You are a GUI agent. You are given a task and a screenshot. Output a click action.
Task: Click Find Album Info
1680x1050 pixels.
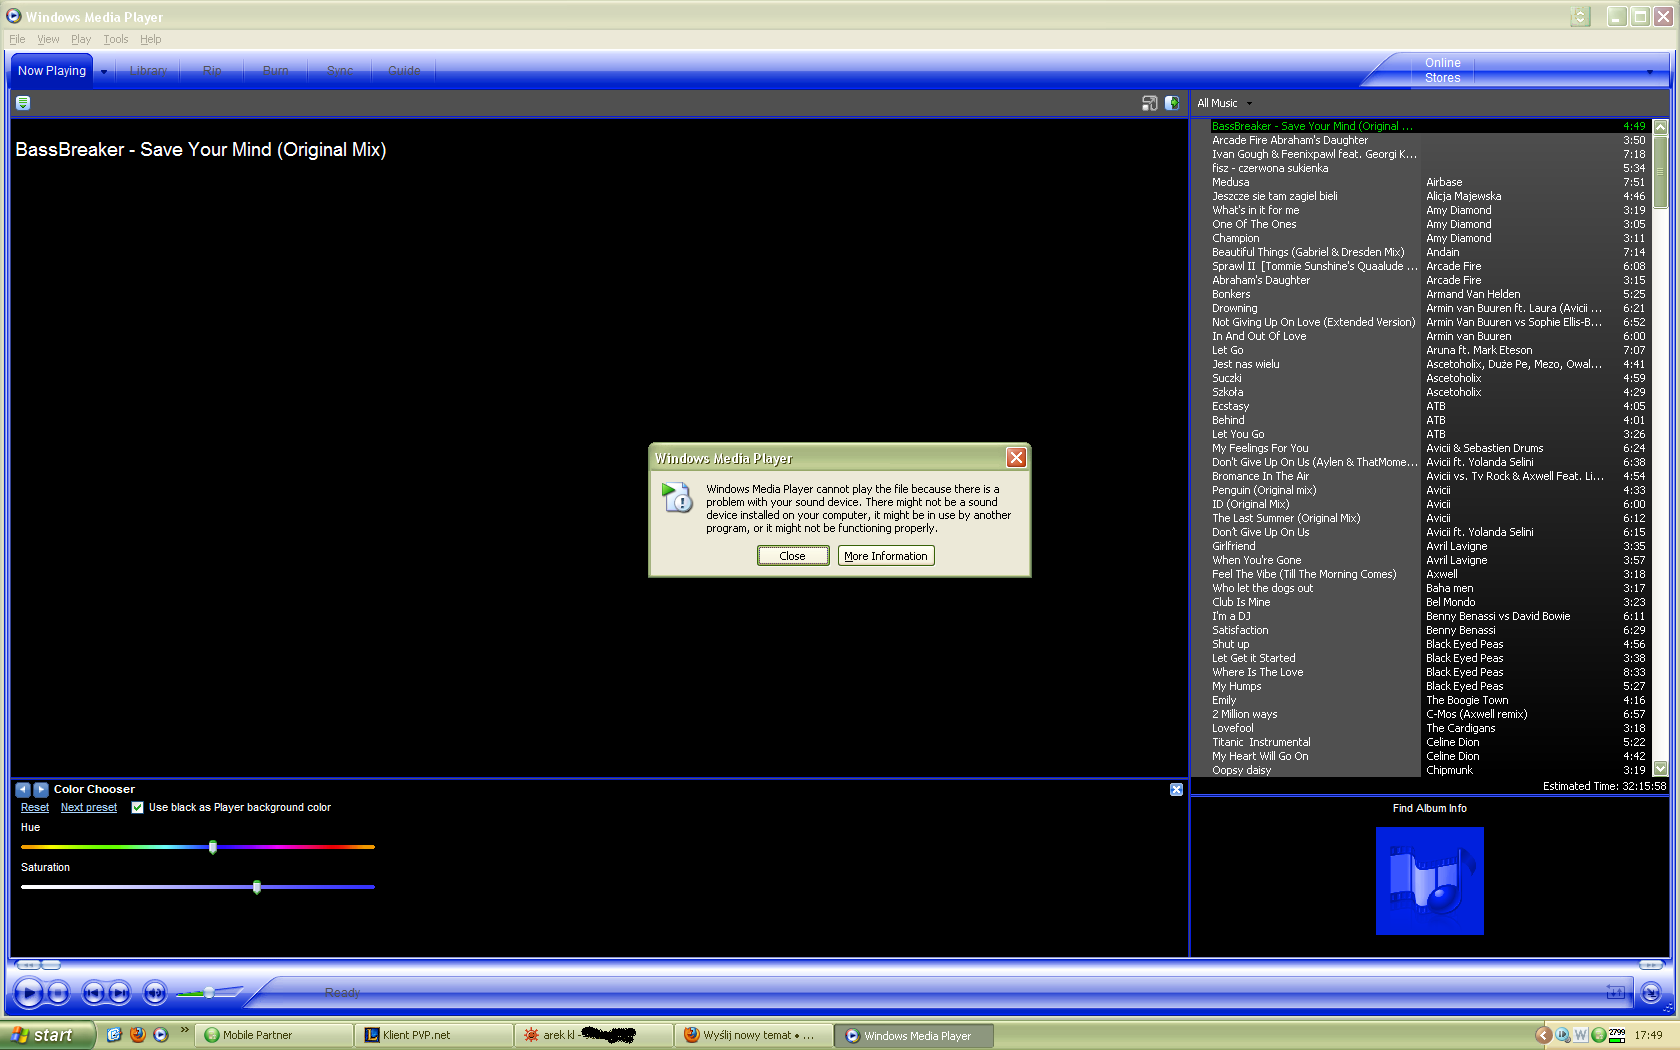pyautogui.click(x=1430, y=809)
